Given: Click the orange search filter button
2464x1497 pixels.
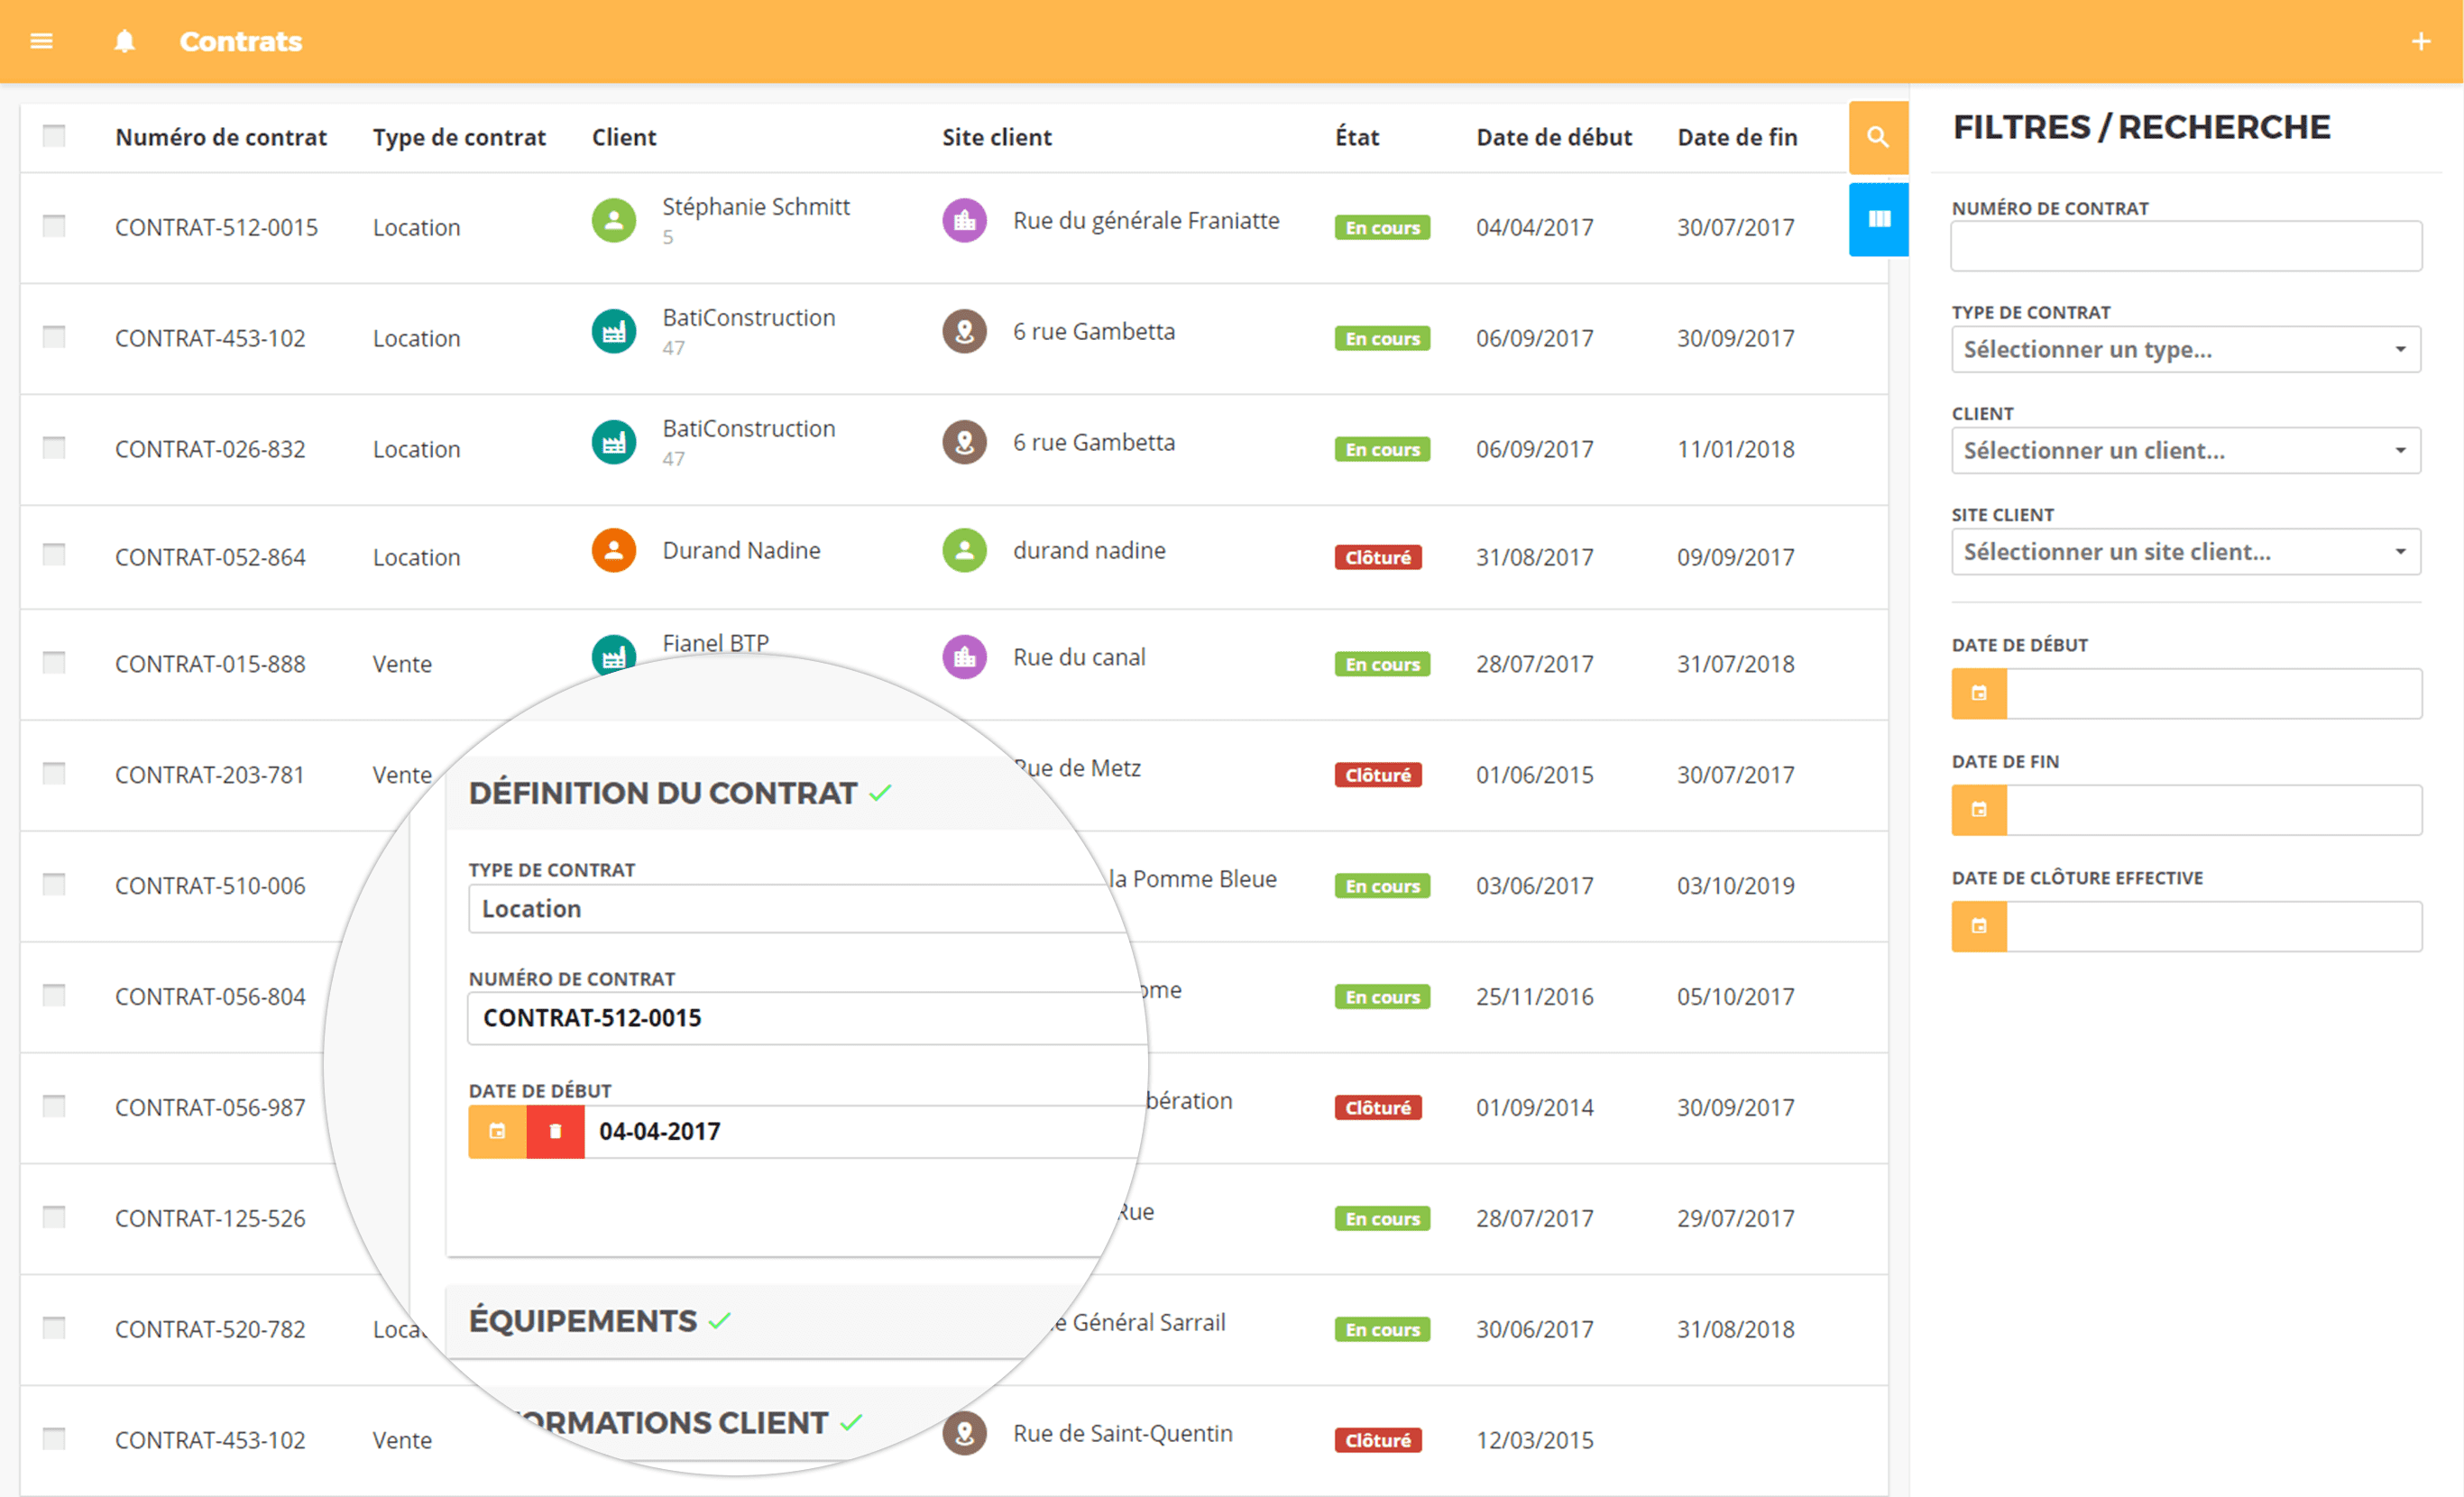Looking at the screenshot, I should pos(1878,137).
